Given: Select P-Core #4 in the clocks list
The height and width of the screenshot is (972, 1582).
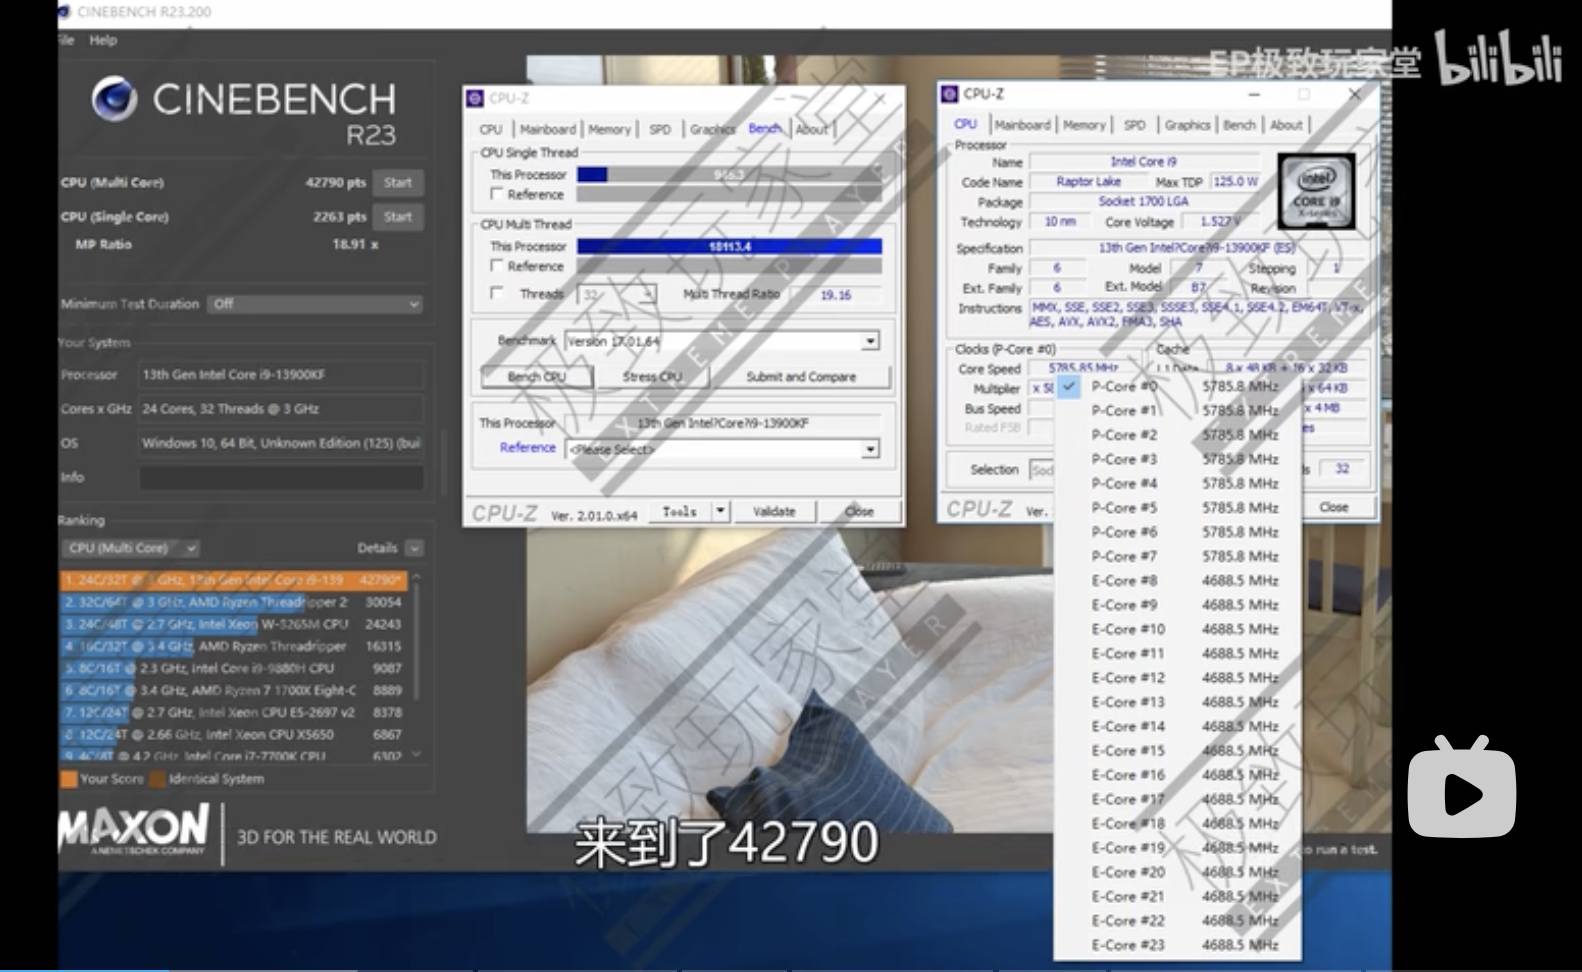Looking at the screenshot, I should click(x=1178, y=484).
